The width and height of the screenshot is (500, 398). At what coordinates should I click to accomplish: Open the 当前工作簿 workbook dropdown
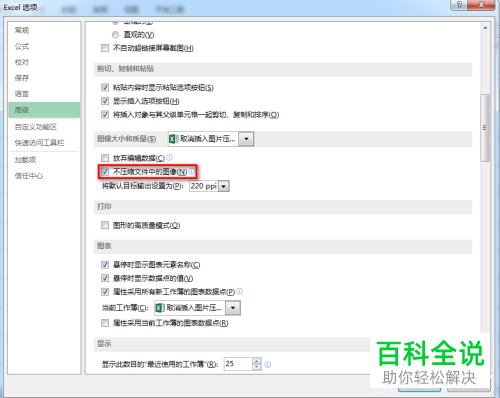(x=233, y=308)
